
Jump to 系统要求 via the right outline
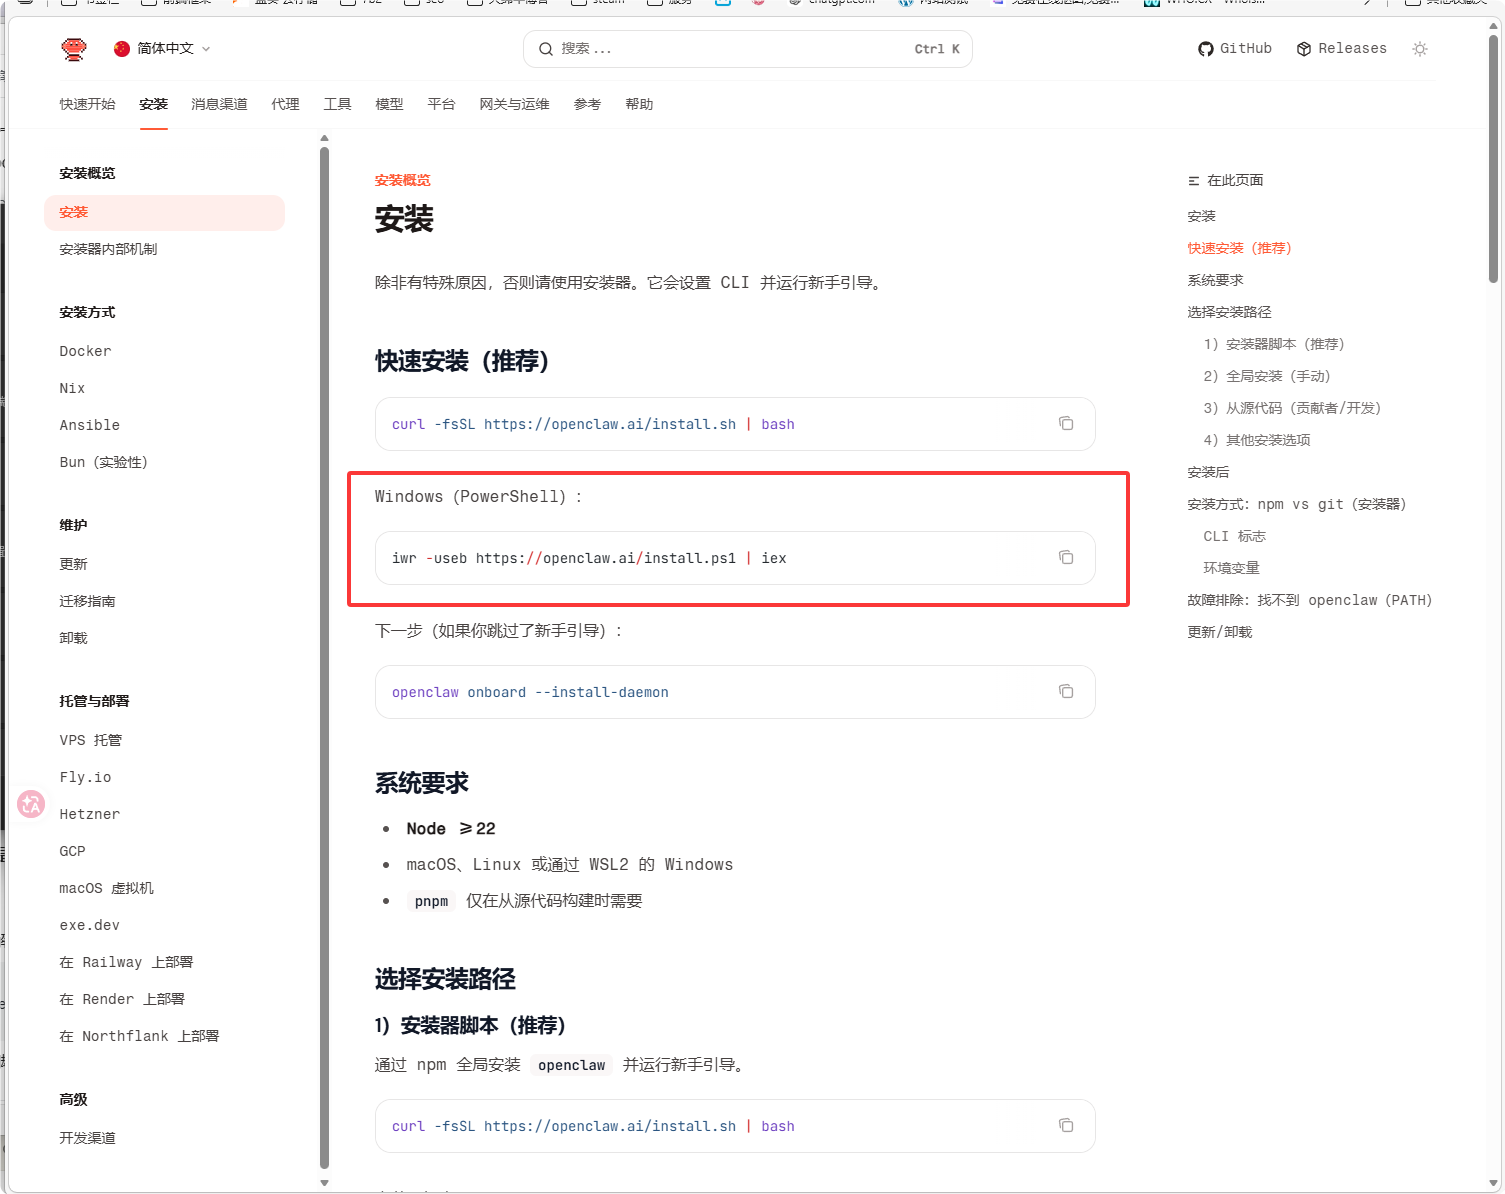[x=1216, y=279]
